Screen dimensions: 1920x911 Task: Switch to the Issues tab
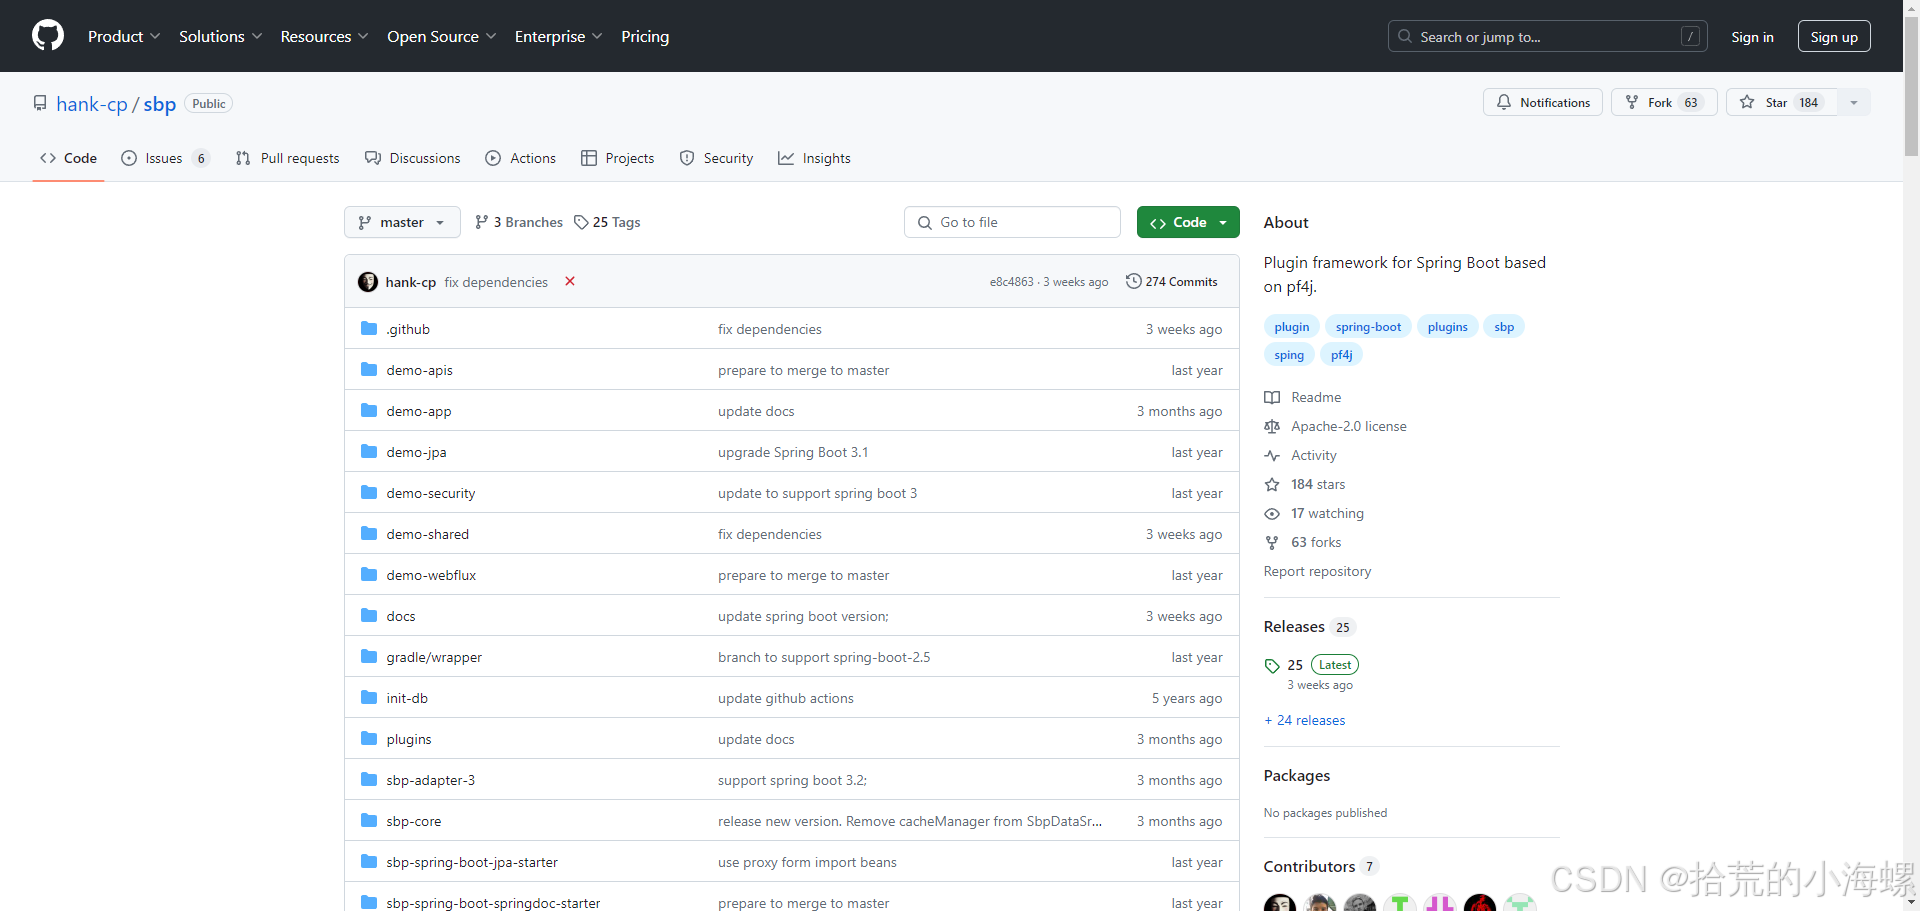[x=165, y=158]
